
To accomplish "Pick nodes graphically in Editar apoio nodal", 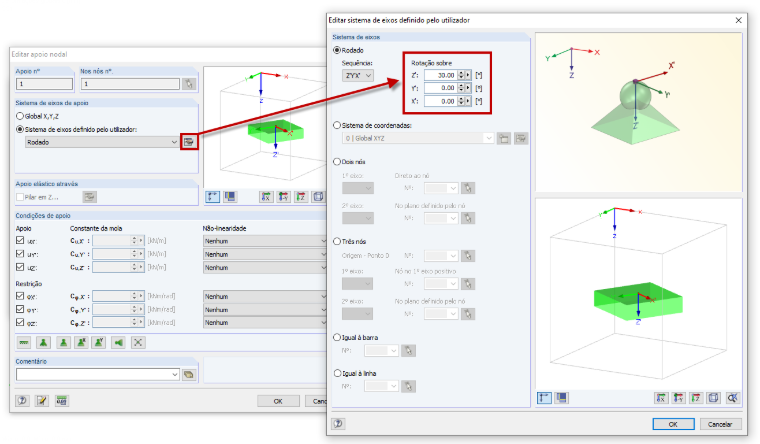I will 189,84.
